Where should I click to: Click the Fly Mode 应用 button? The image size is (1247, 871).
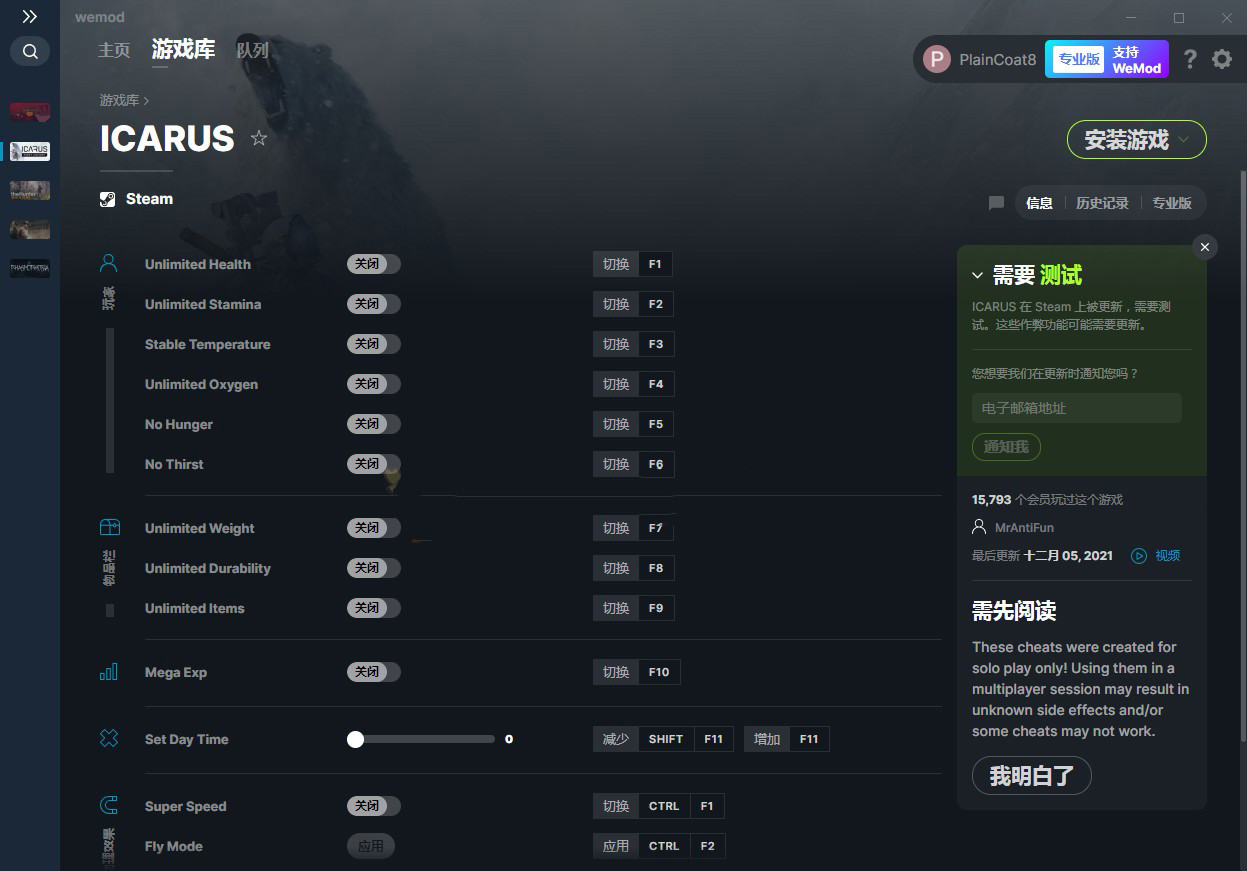(x=371, y=846)
